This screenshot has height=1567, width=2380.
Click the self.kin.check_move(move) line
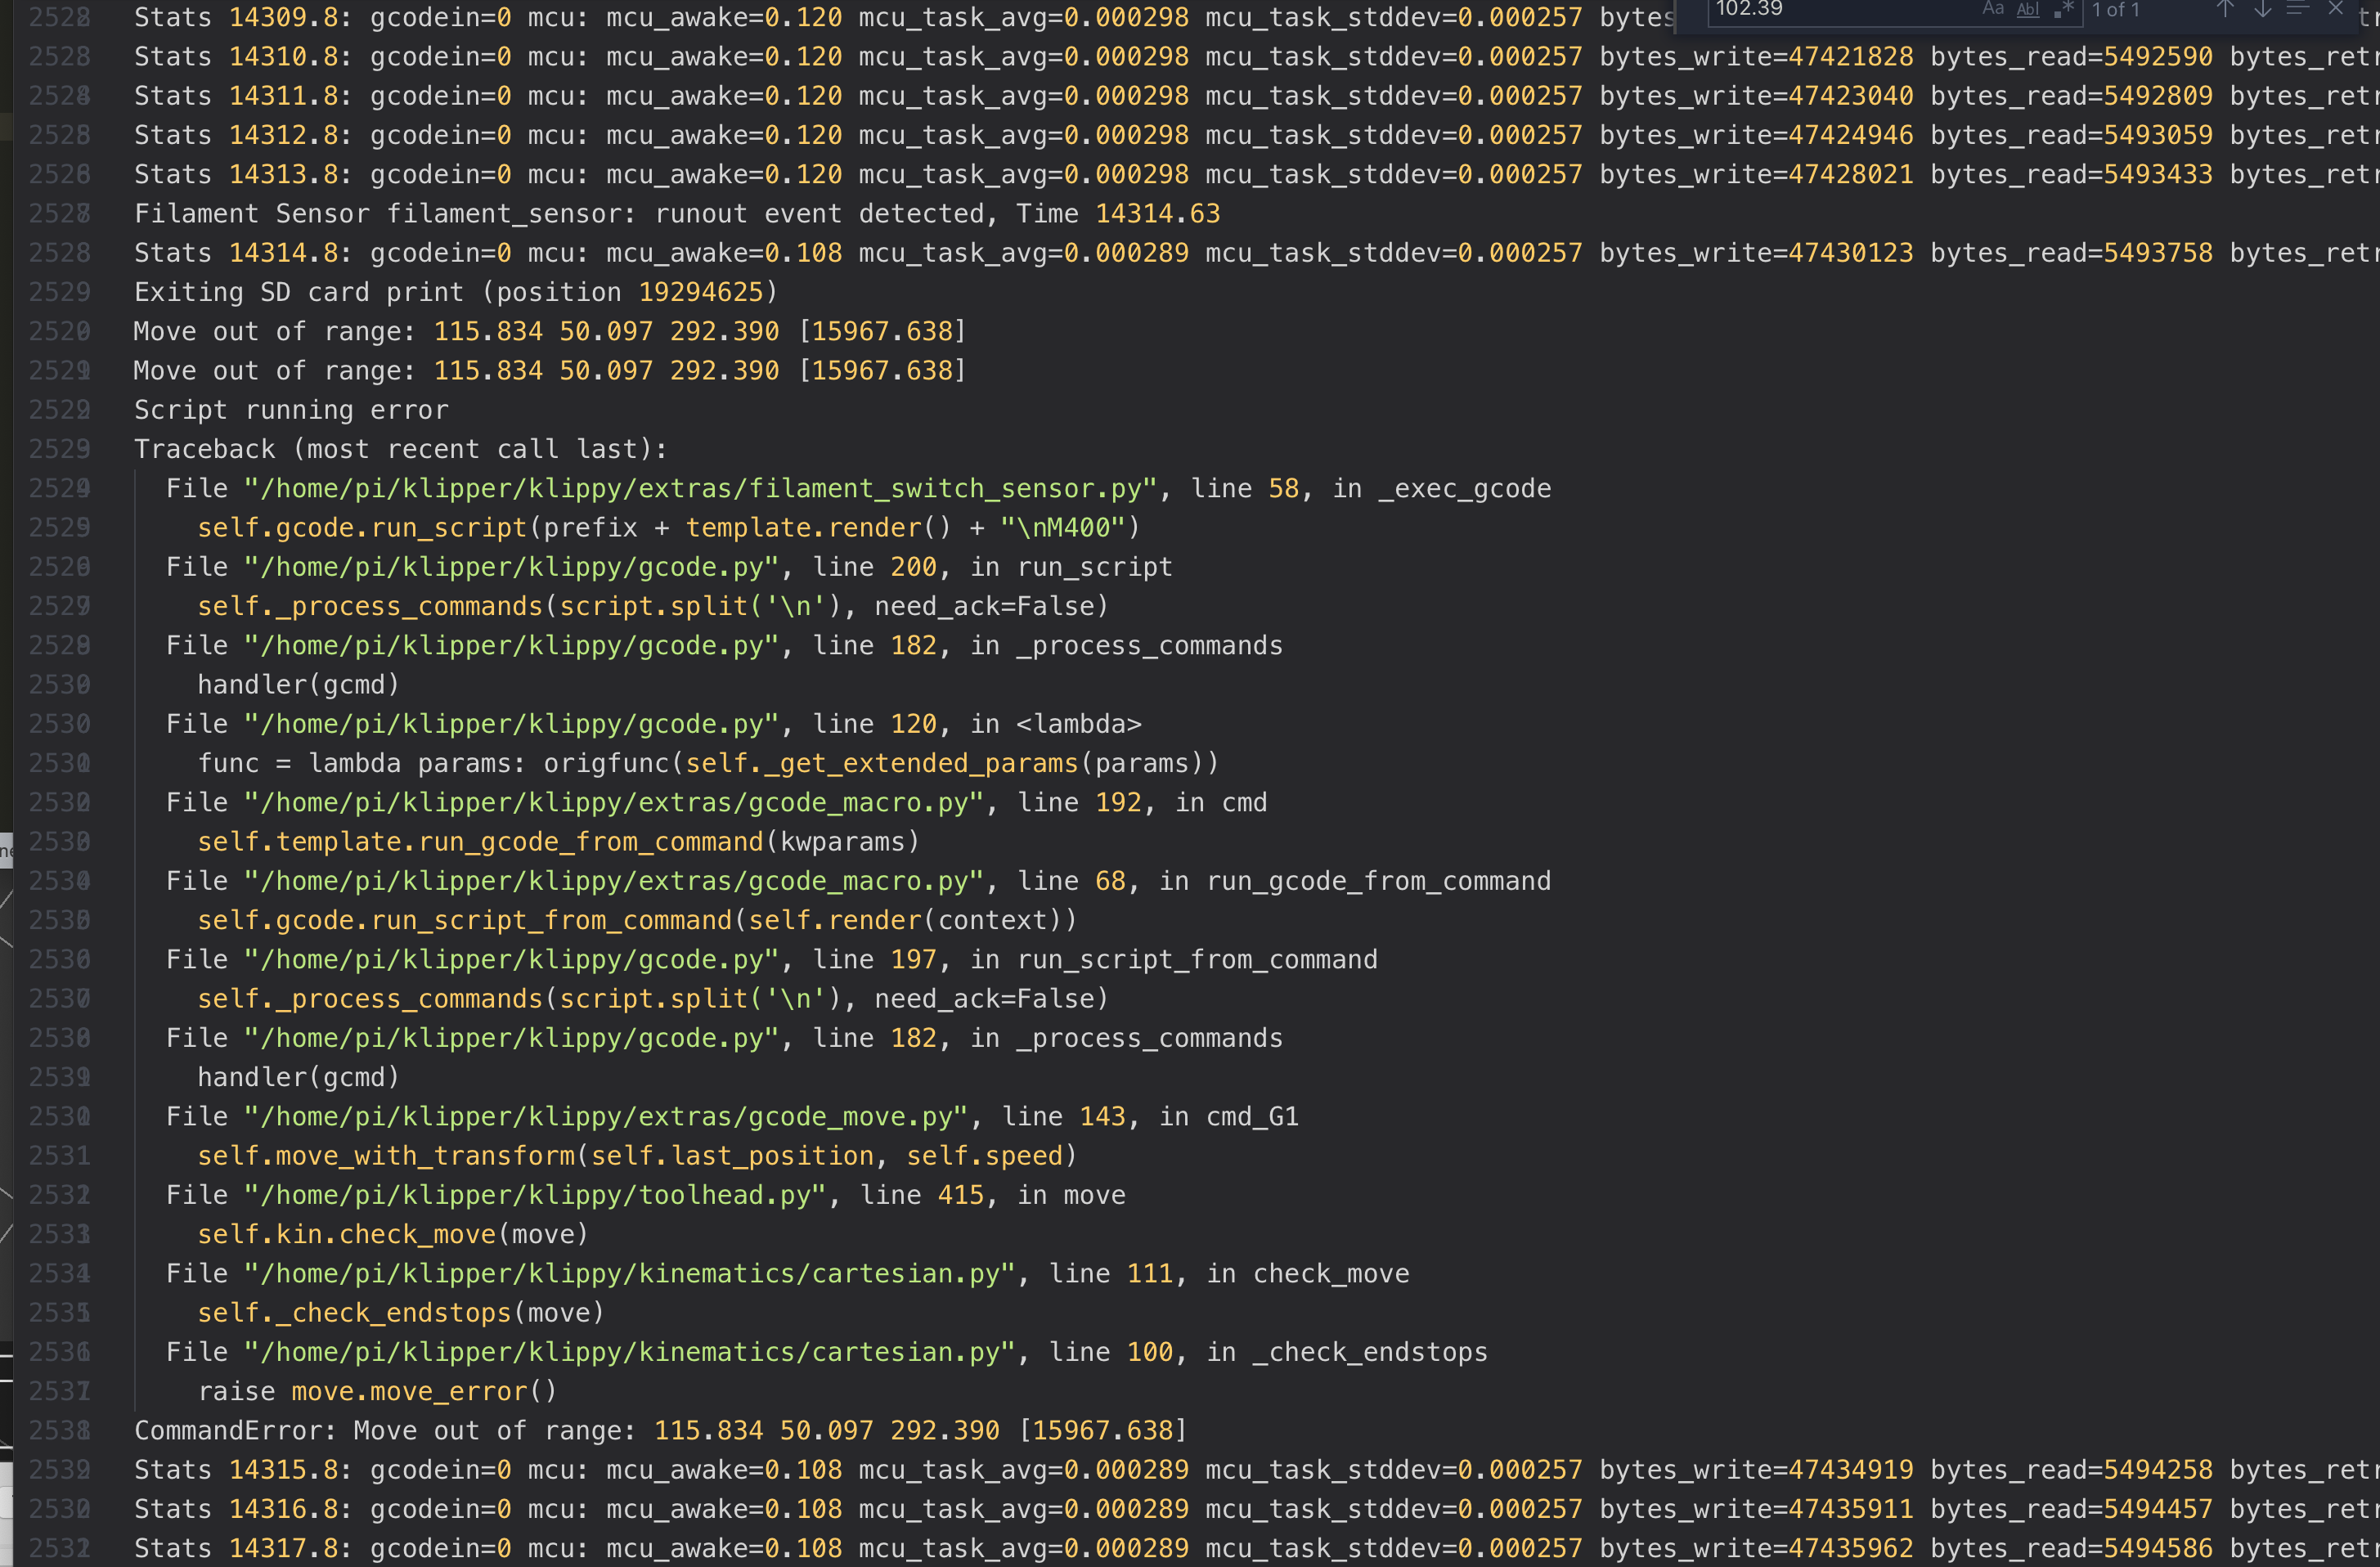(393, 1234)
